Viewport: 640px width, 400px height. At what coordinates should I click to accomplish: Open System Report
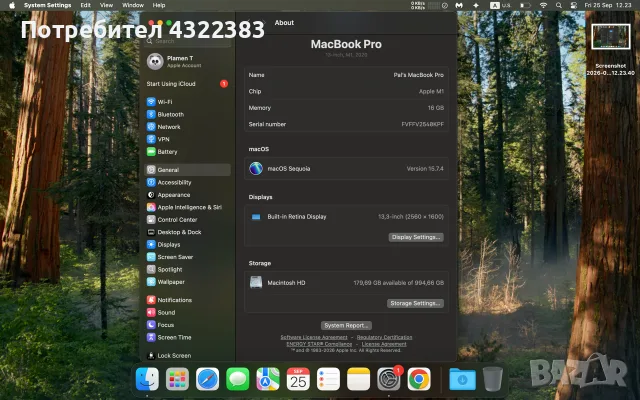(x=346, y=325)
